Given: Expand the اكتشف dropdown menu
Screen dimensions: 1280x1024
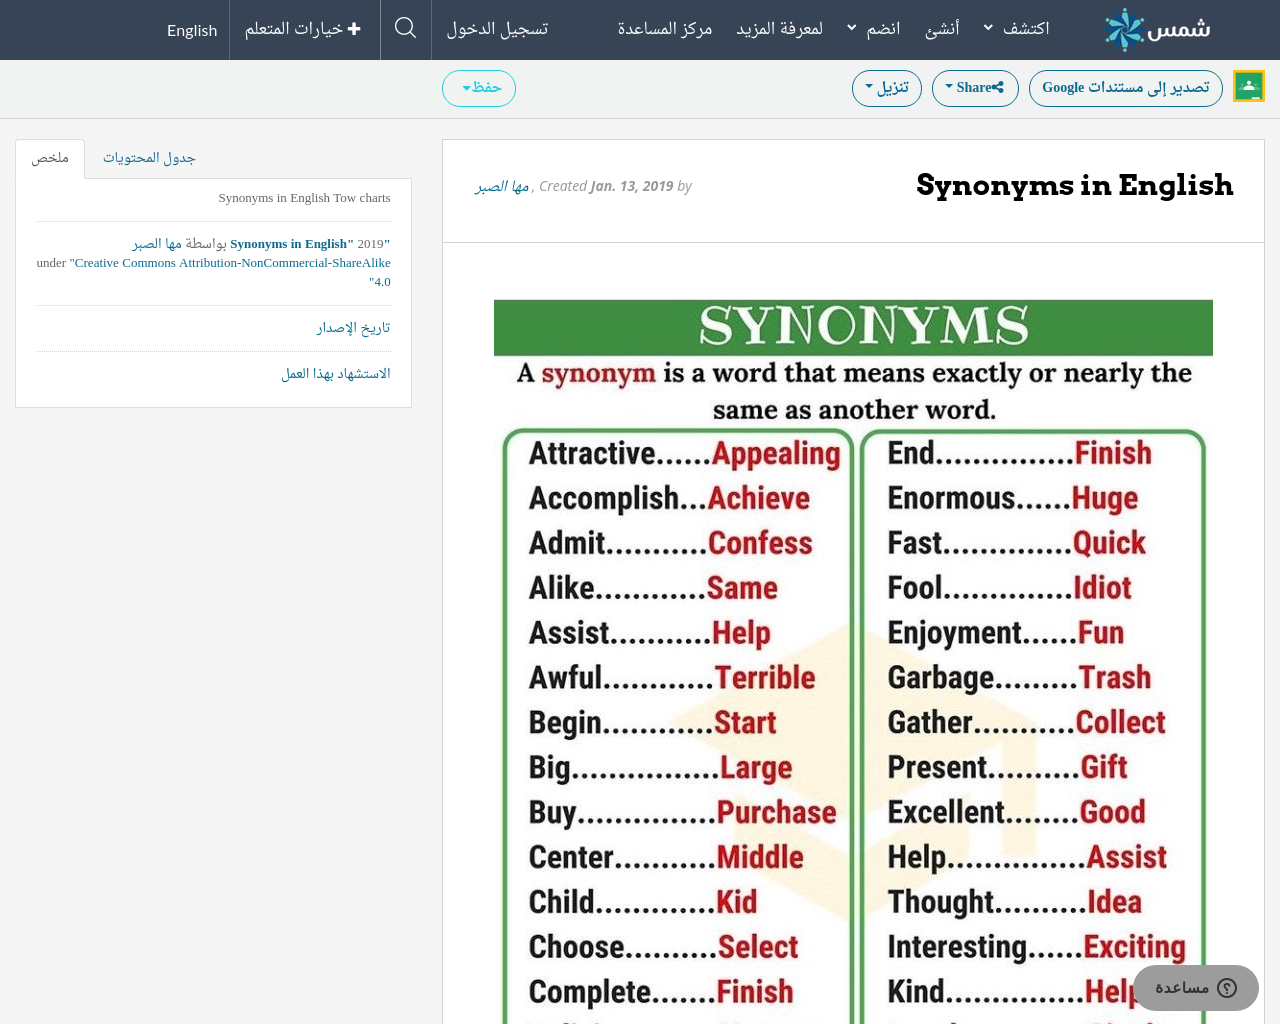Looking at the screenshot, I should (1016, 29).
